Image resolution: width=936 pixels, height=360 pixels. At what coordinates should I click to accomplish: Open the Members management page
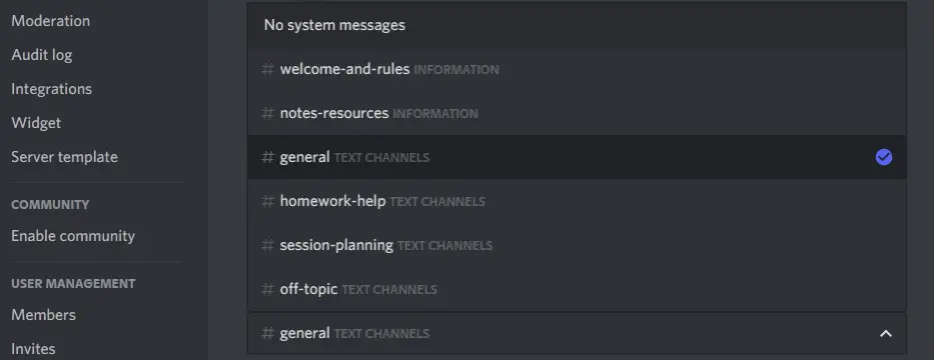44,315
